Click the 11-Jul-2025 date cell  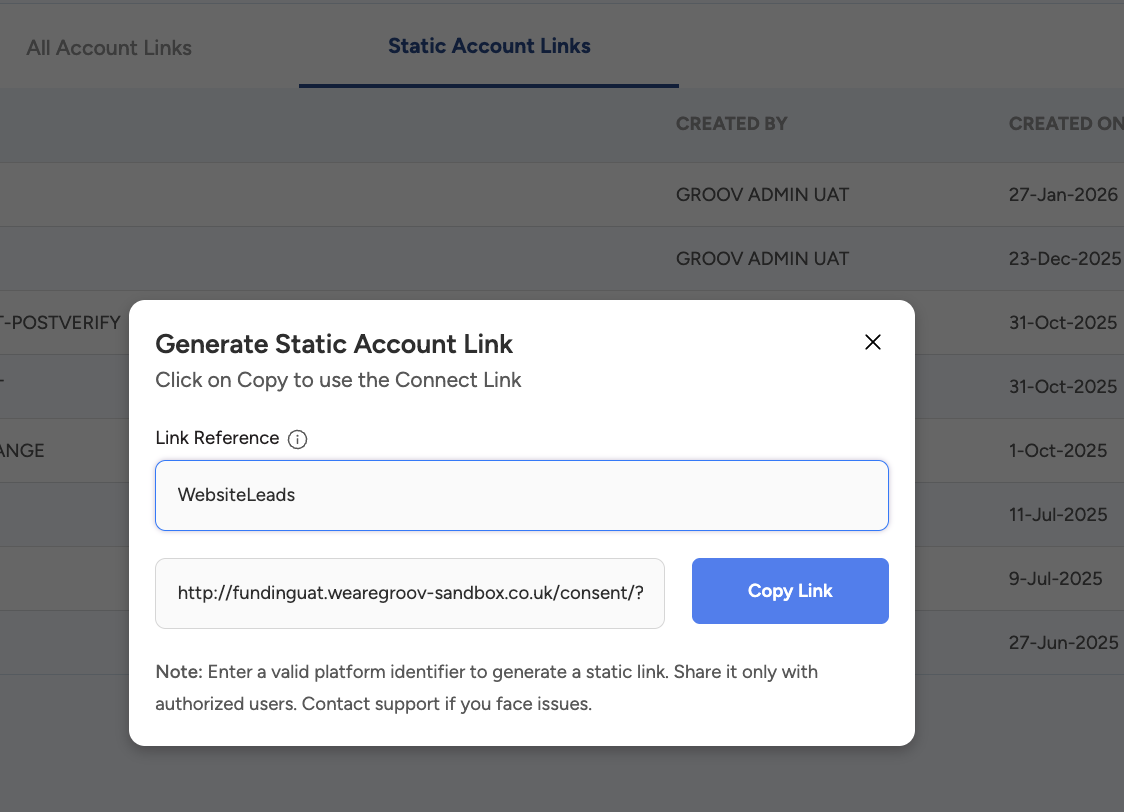point(1058,514)
